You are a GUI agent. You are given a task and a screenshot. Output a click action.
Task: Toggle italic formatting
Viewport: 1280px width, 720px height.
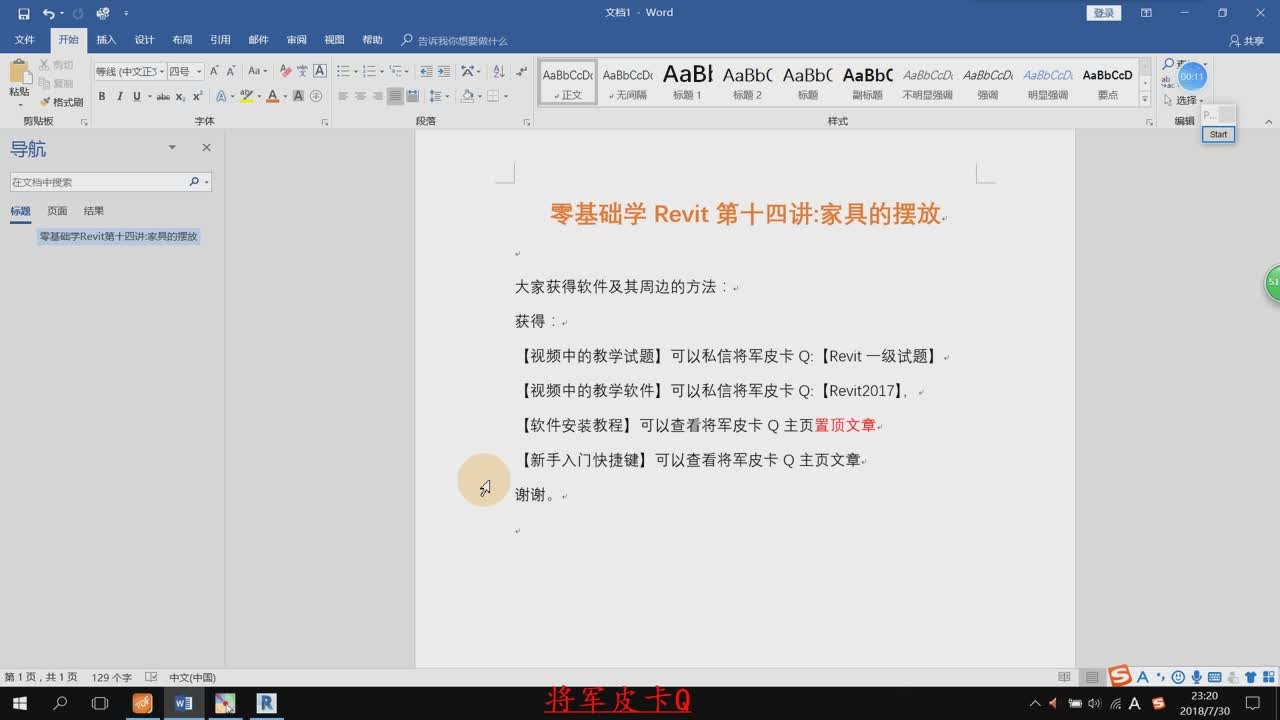119,97
